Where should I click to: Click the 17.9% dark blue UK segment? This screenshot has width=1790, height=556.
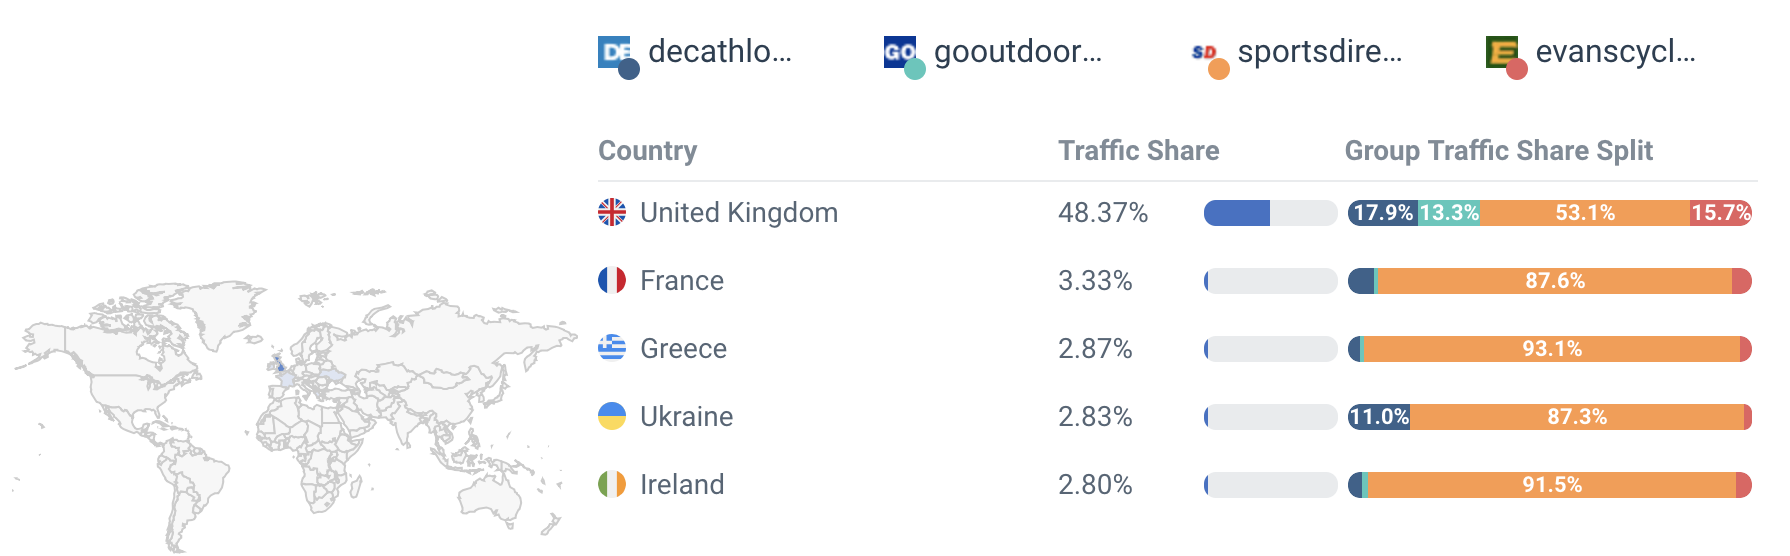[1383, 213]
